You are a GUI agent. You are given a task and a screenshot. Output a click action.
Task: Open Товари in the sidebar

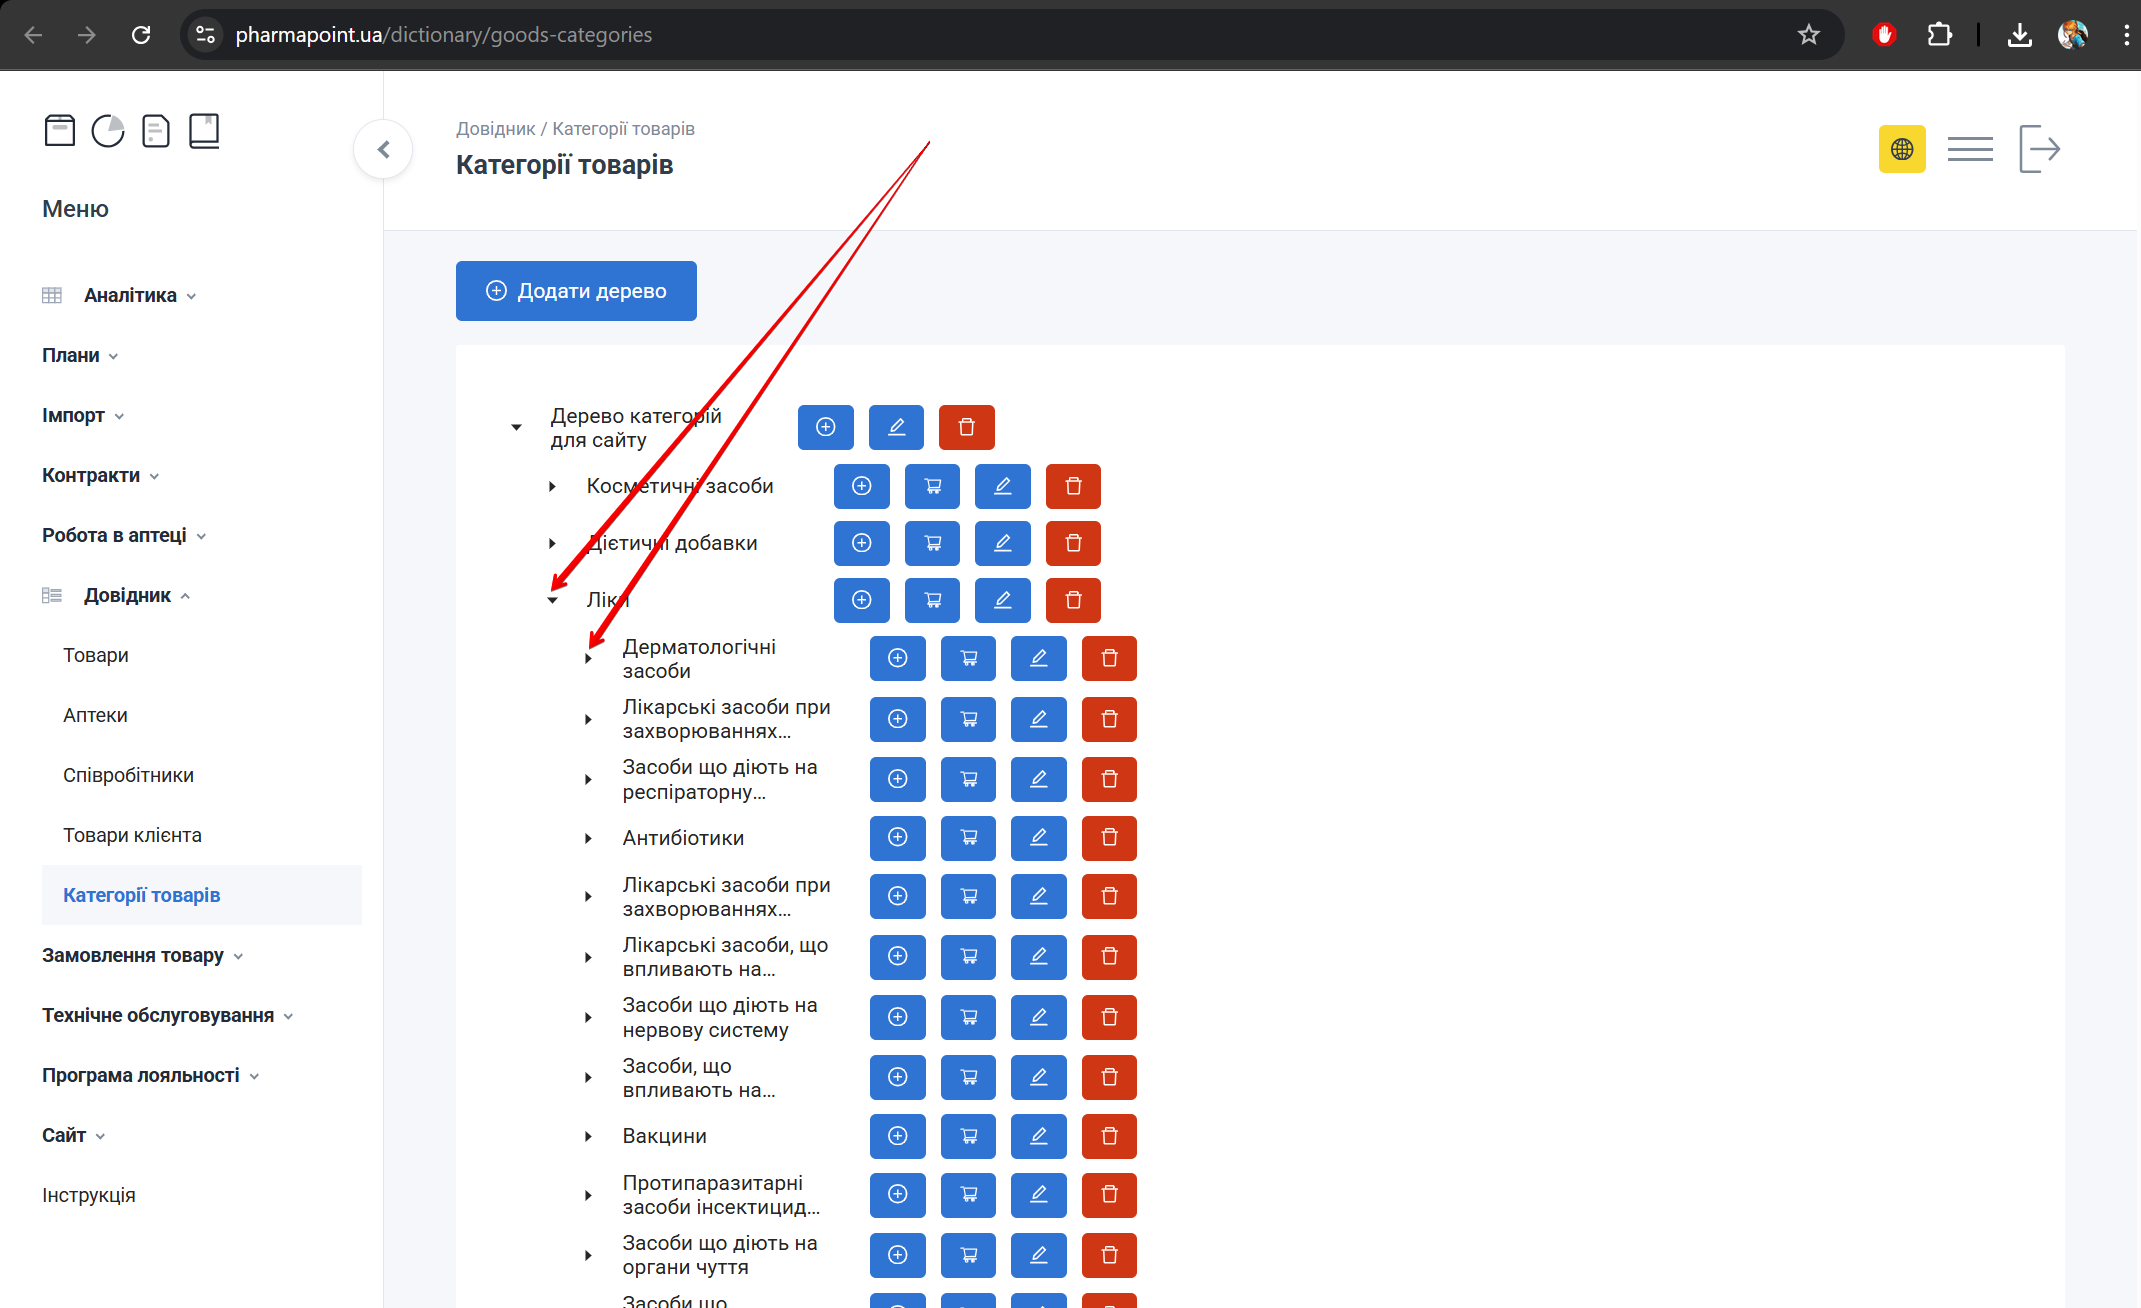tap(96, 655)
